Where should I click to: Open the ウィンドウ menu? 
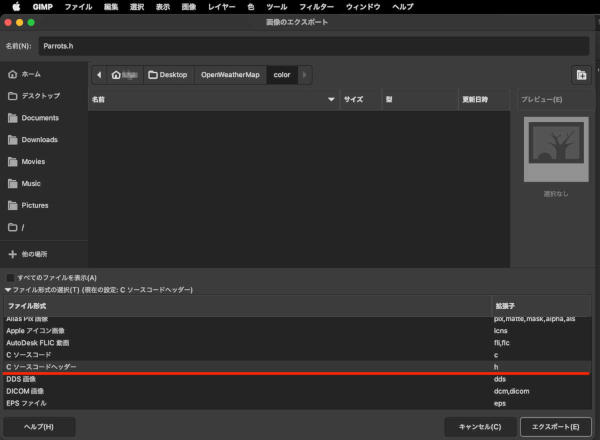click(x=363, y=7)
